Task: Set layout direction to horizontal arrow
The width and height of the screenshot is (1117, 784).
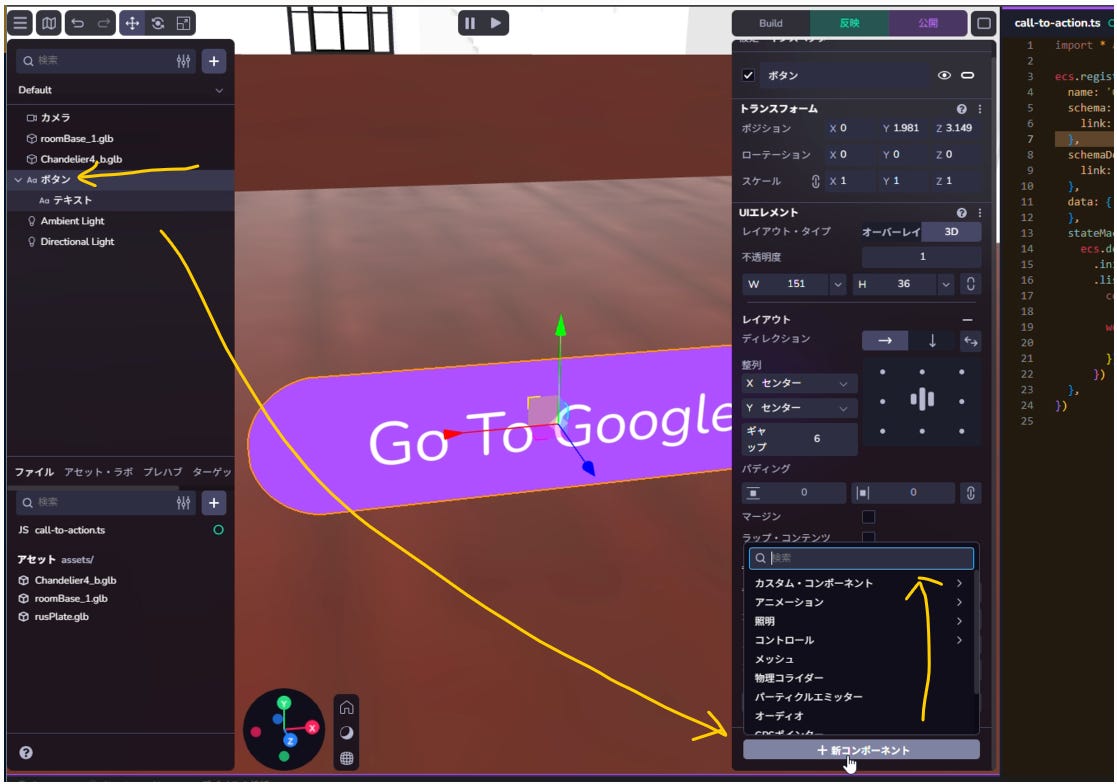Action: coord(885,341)
